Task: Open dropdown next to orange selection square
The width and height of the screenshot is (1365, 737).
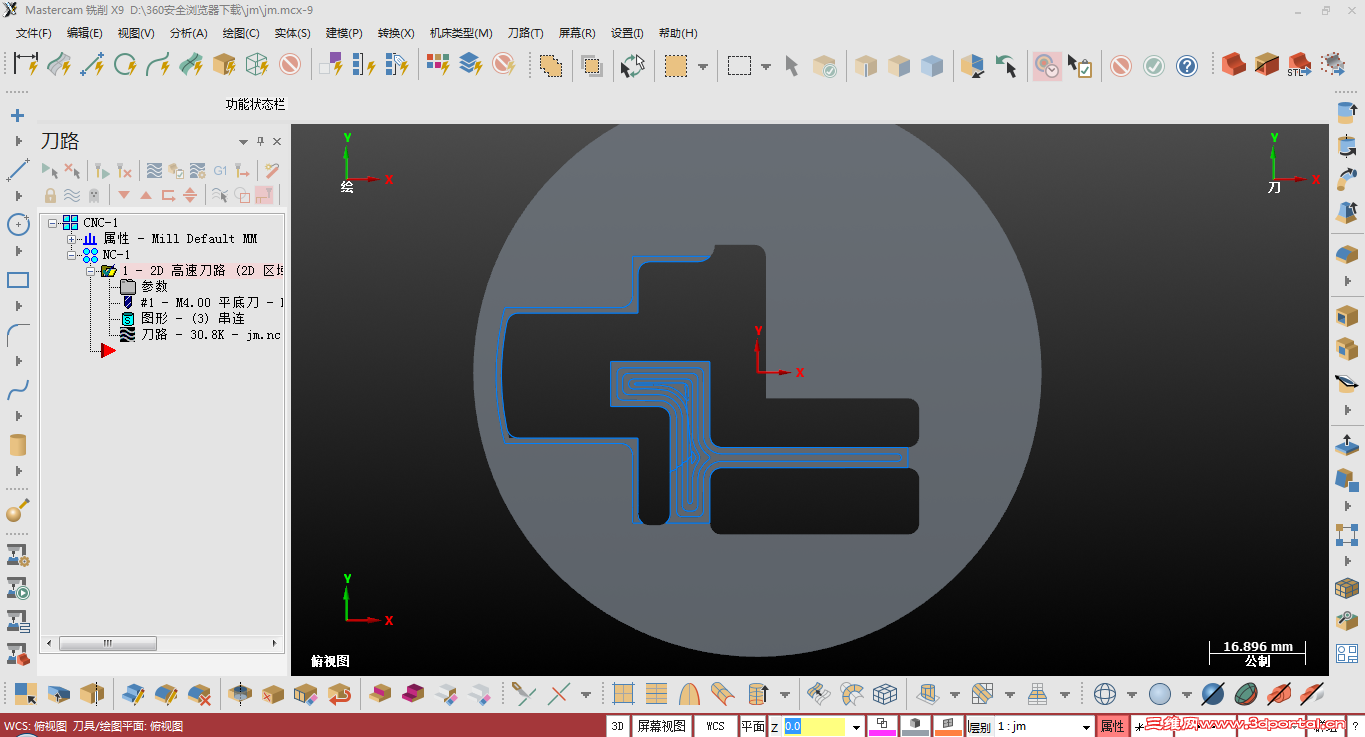Action: click(703, 67)
